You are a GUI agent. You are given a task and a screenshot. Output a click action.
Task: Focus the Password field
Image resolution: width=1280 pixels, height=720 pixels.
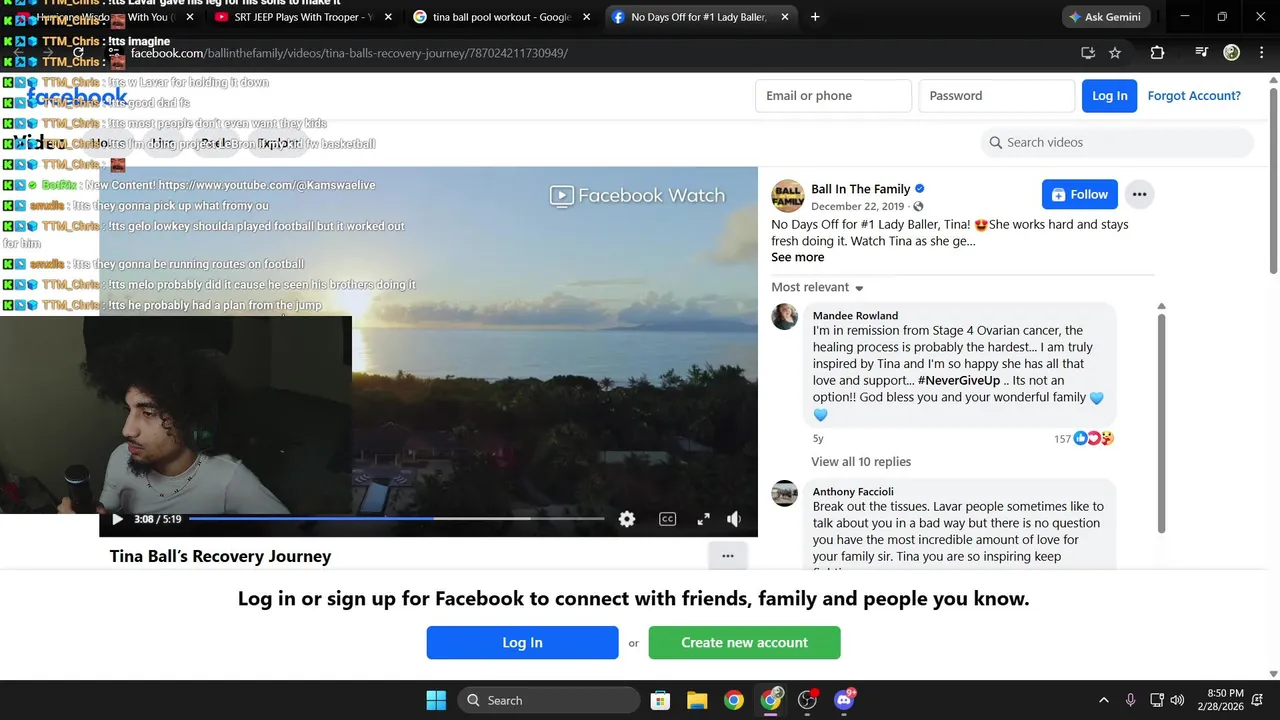coord(996,96)
